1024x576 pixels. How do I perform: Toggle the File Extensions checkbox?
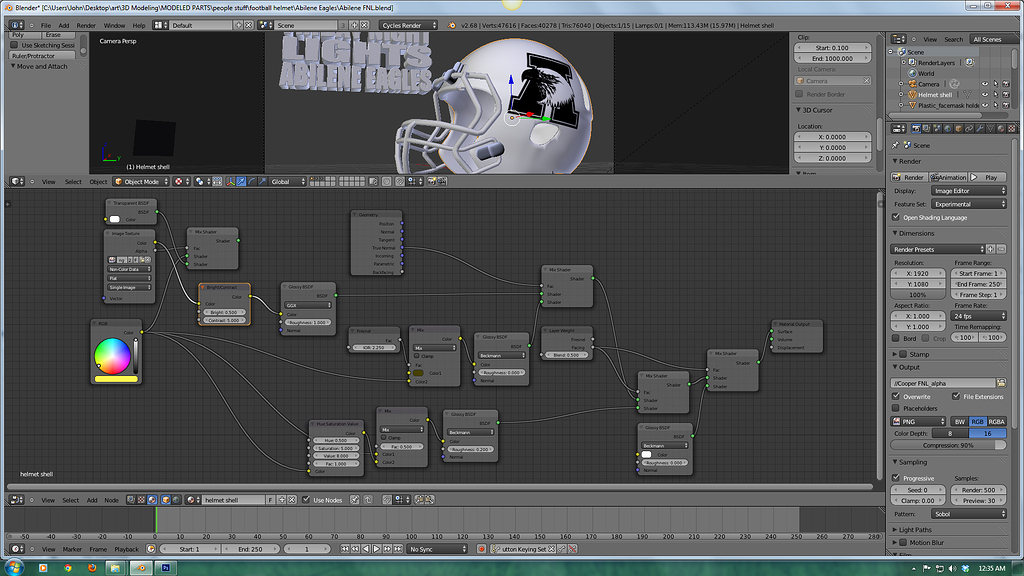tap(955, 396)
